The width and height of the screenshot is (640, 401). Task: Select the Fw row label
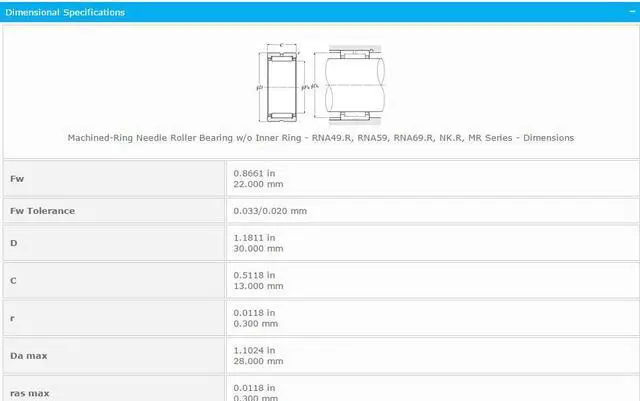(17, 179)
